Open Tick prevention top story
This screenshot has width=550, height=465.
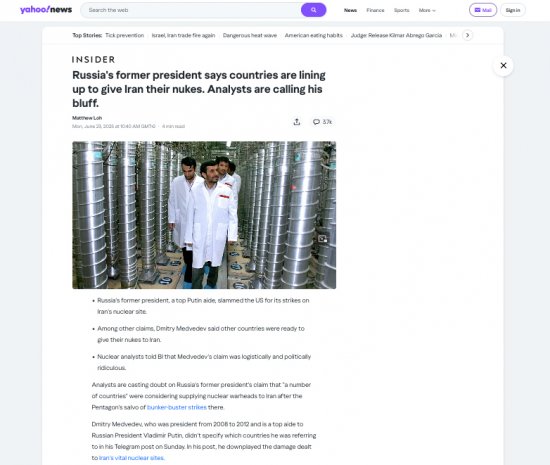[x=125, y=35]
